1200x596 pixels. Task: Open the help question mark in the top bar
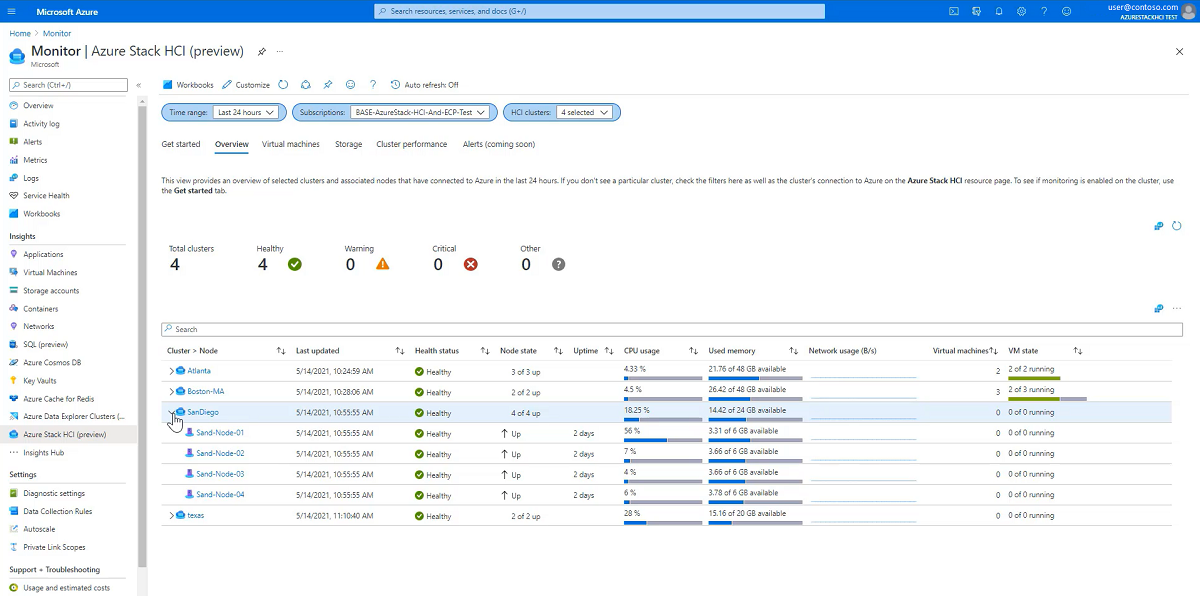coord(1044,11)
